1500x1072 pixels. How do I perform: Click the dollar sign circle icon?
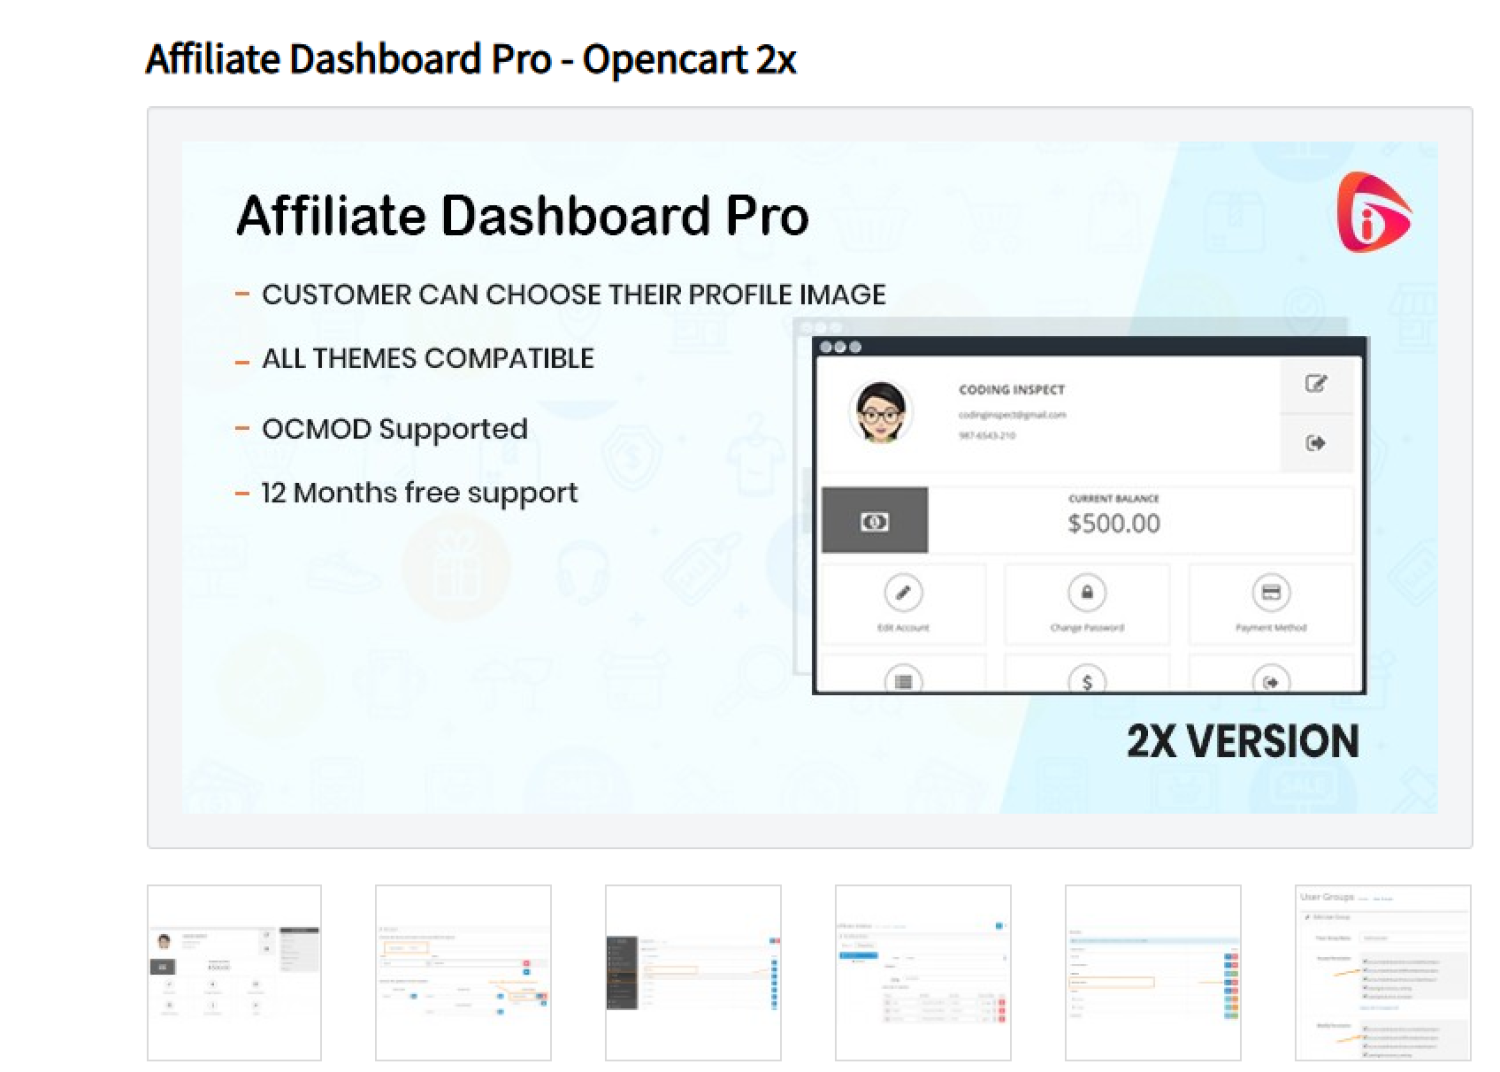(x=1086, y=681)
